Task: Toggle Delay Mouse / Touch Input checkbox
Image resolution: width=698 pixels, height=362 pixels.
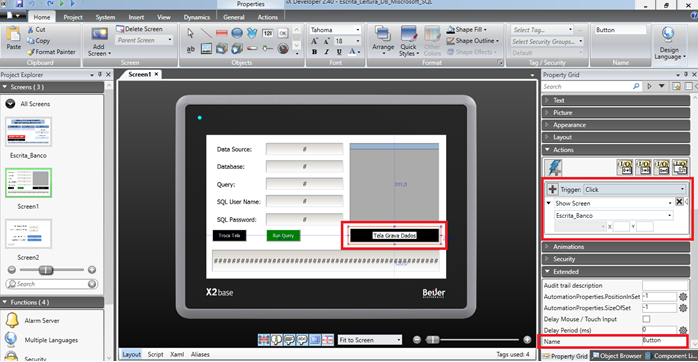Action: point(646,319)
